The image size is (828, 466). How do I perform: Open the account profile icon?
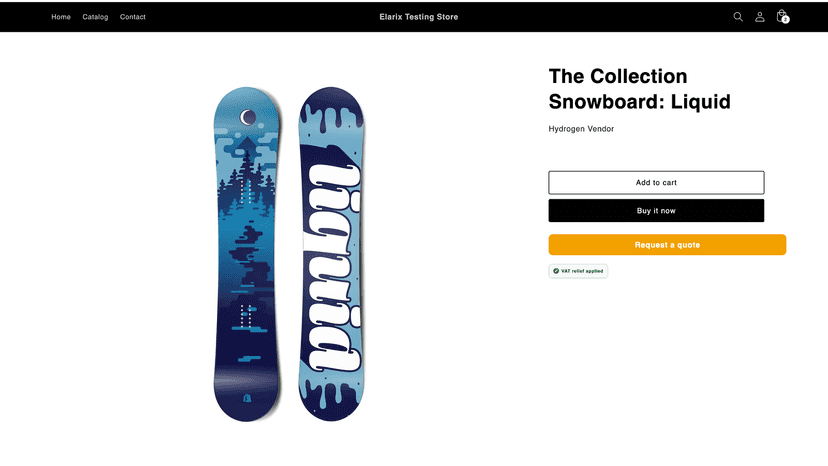click(759, 17)
